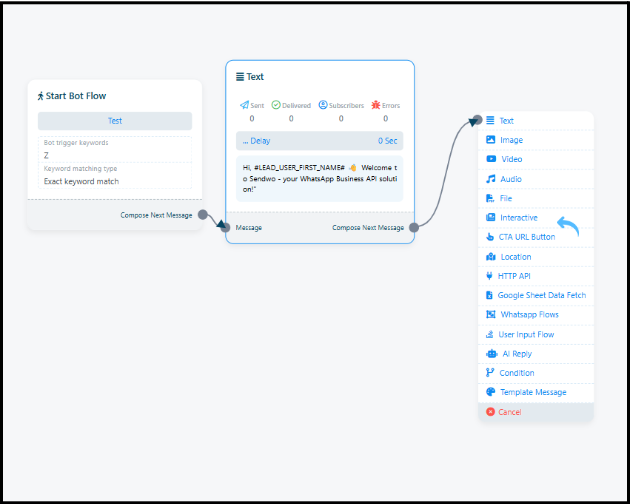Click the Video icon in the component menu

[490, 159]
